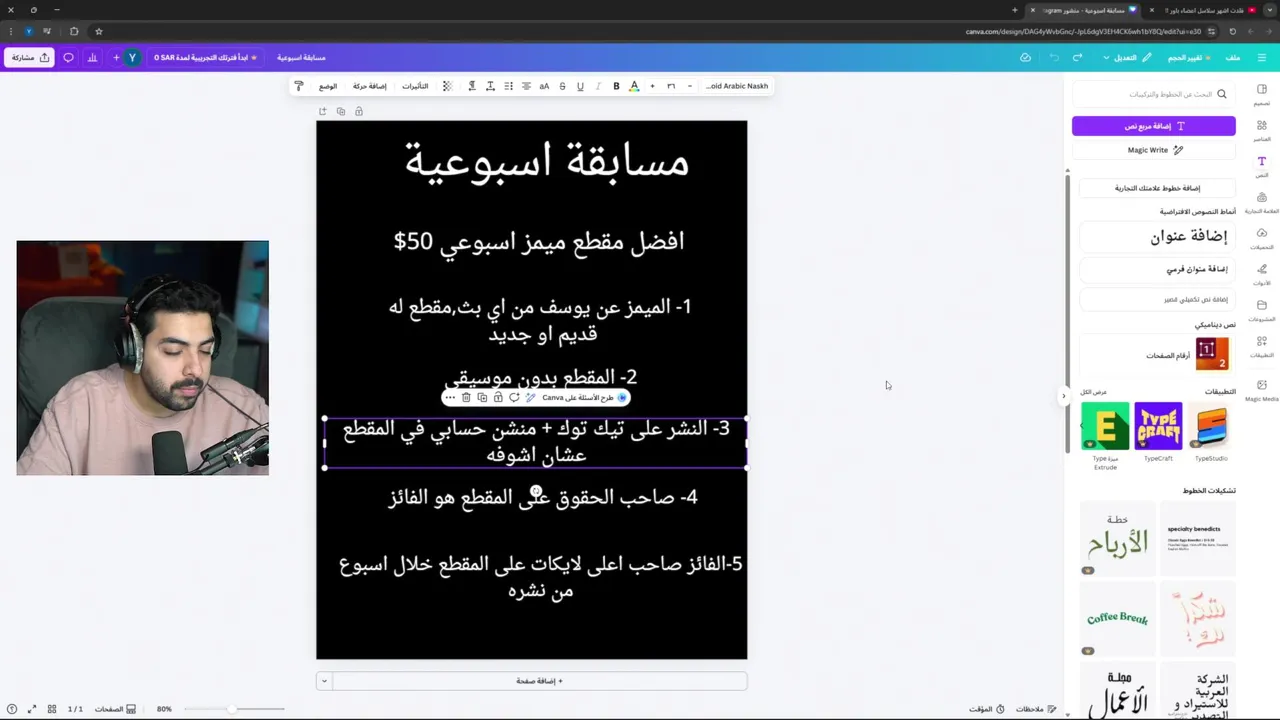Open the TypeStudio app

(1211, 427)
